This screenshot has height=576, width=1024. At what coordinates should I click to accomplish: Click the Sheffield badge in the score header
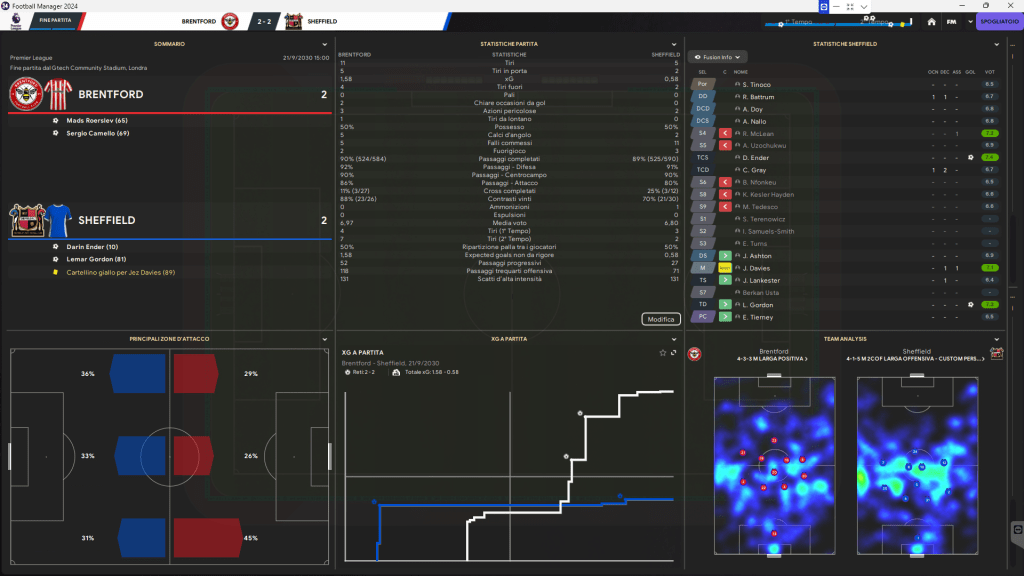click(x=294, y=20)
